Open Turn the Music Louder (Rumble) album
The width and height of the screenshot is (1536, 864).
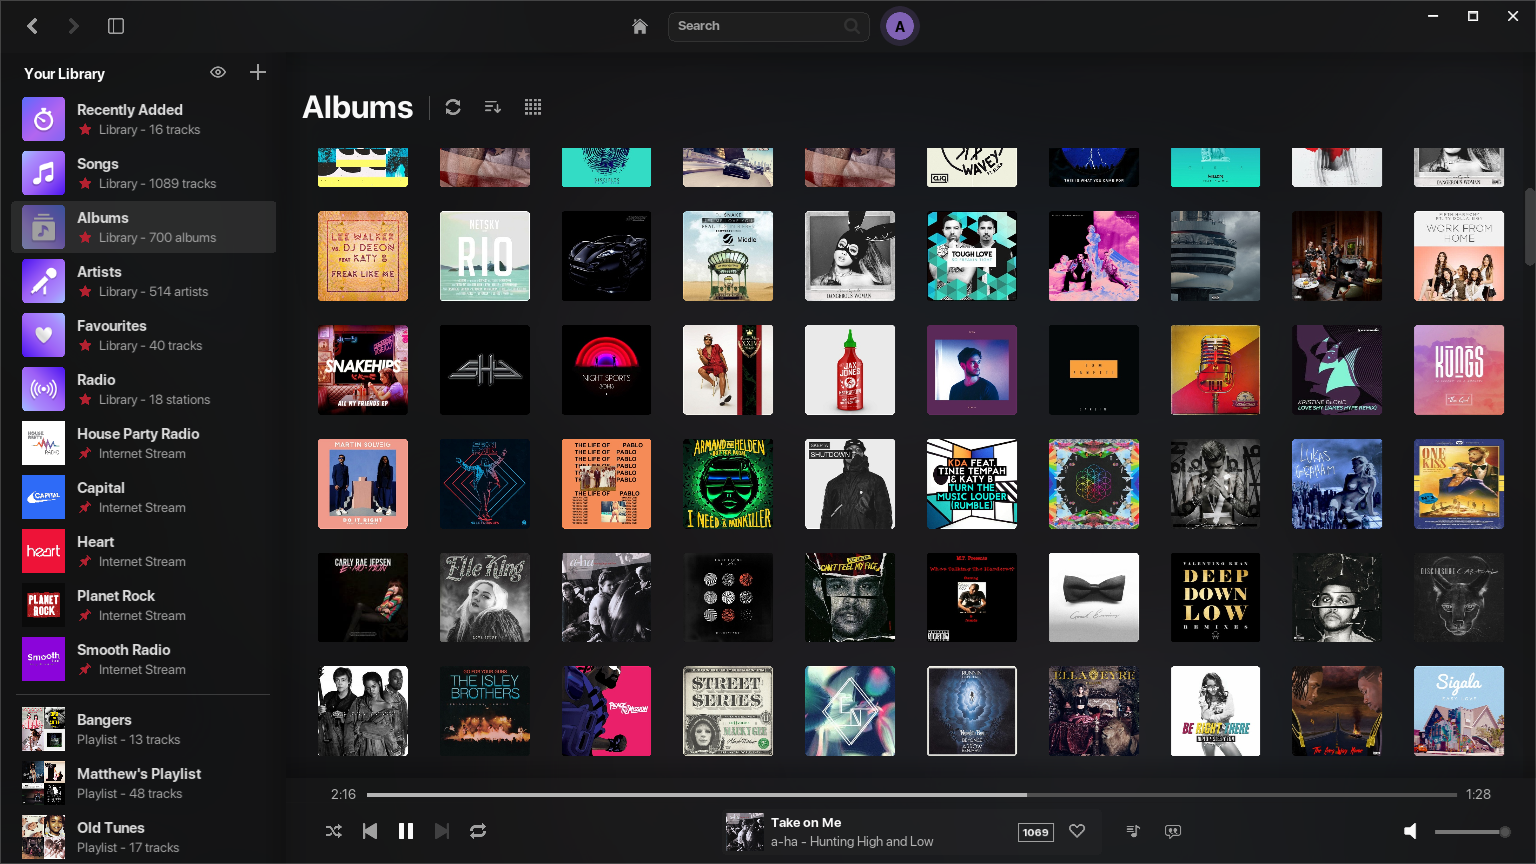[x=972, y=484]
